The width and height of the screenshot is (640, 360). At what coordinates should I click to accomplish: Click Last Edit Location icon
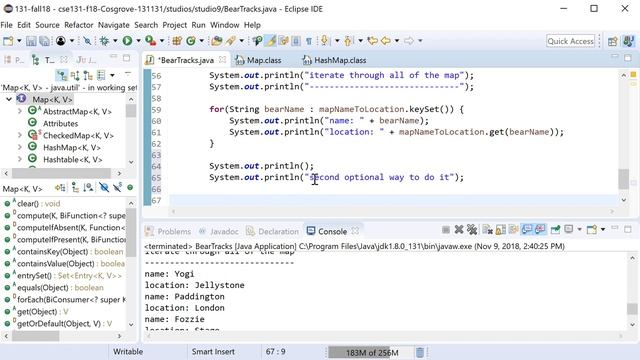coord(372,41)
